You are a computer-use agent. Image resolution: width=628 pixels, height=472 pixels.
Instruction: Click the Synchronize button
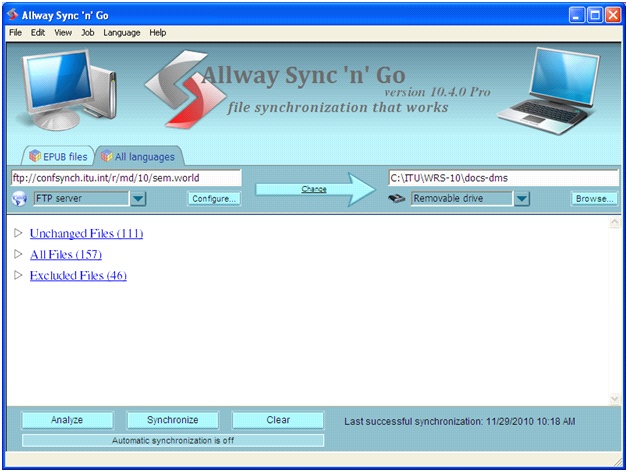pyautogui.click(x=173, y=420)
